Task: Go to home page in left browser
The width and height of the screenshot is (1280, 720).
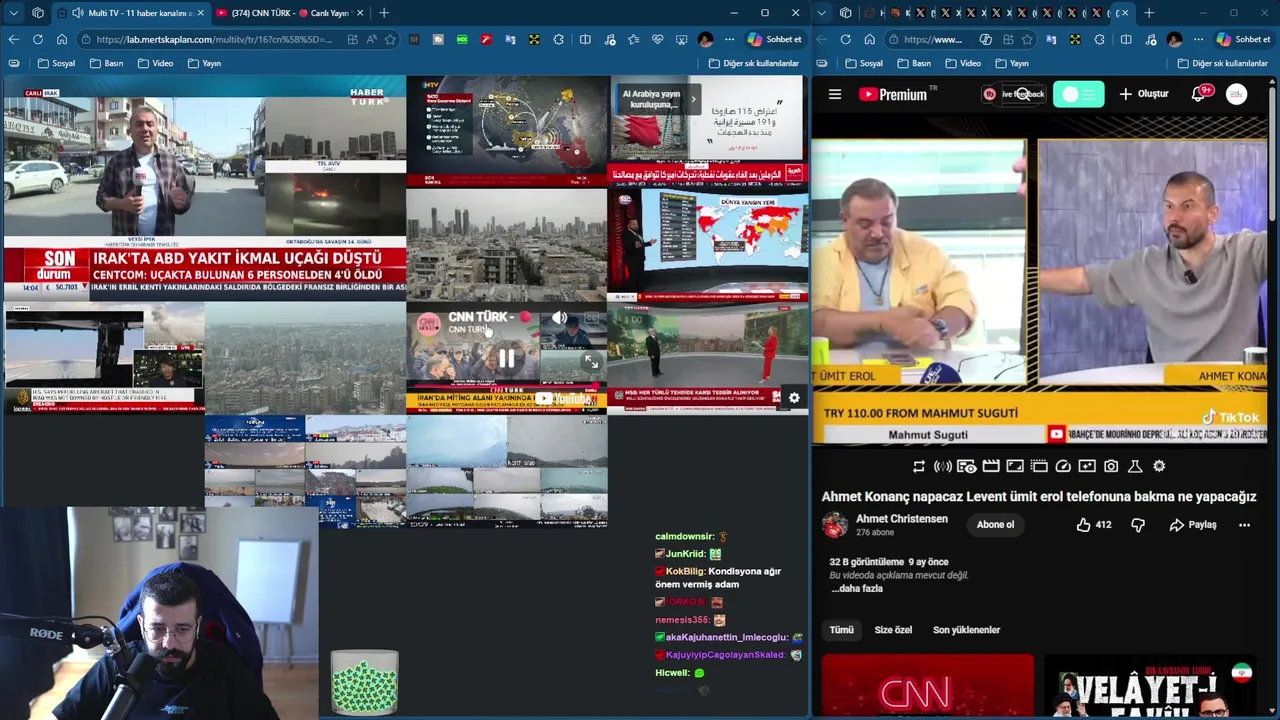Action: coord(62,39)
